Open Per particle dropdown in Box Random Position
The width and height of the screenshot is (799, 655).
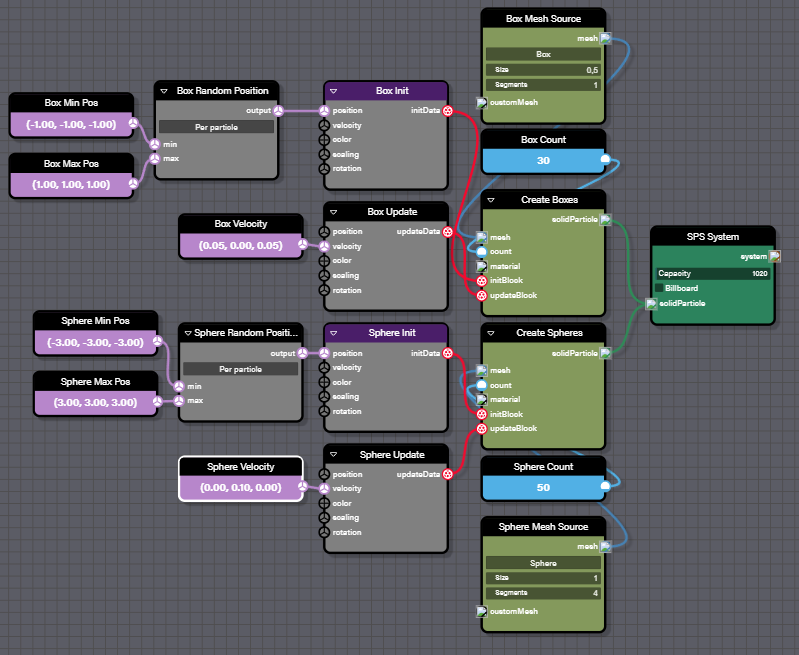coord(217,127)
